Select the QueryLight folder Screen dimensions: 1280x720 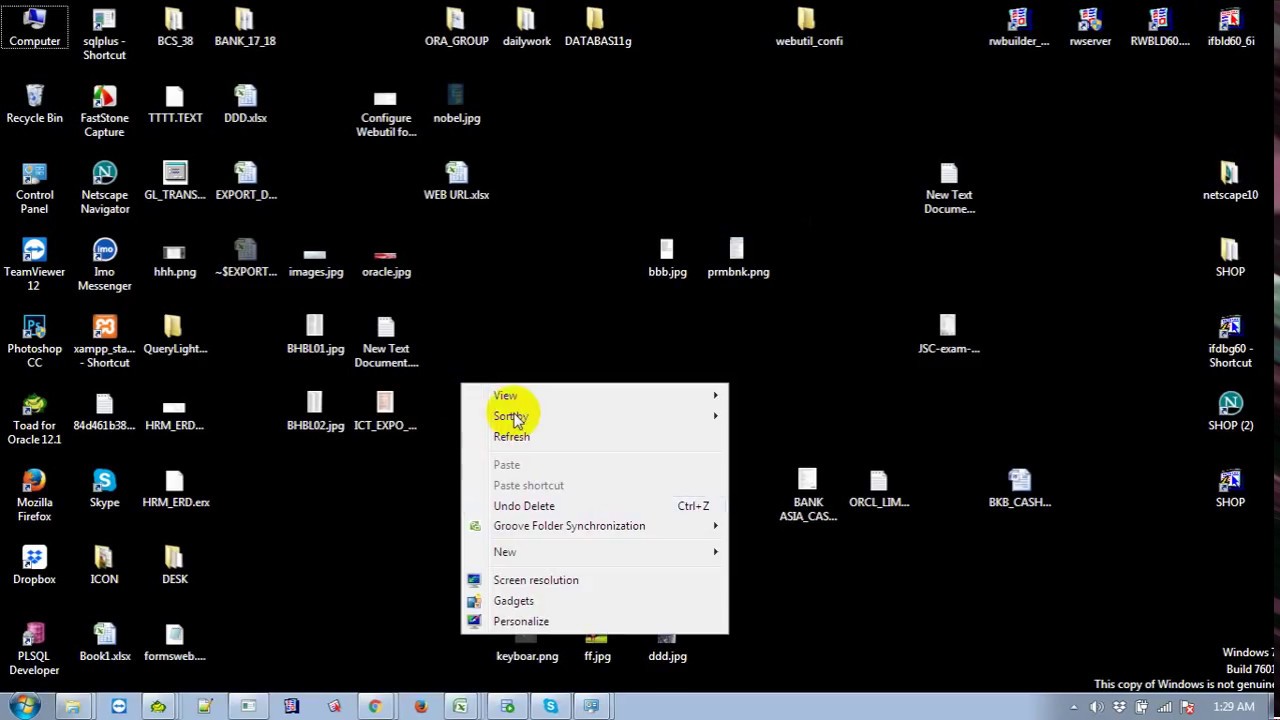click(175, 336)
